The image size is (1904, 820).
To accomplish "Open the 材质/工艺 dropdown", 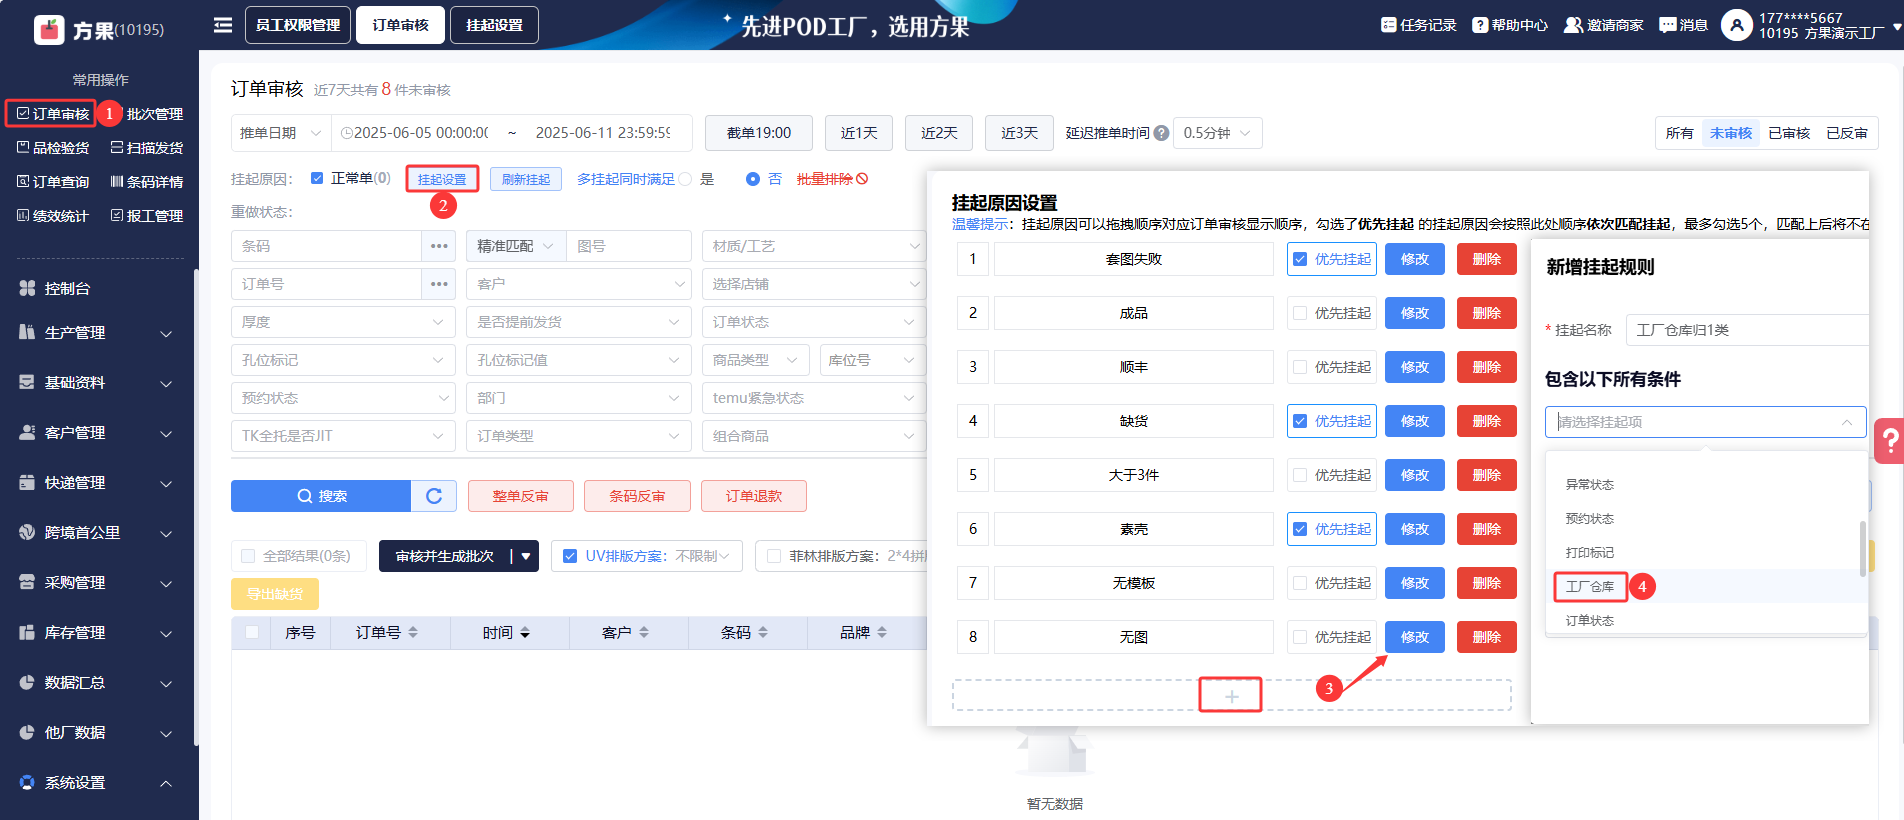I will [814, 246].
